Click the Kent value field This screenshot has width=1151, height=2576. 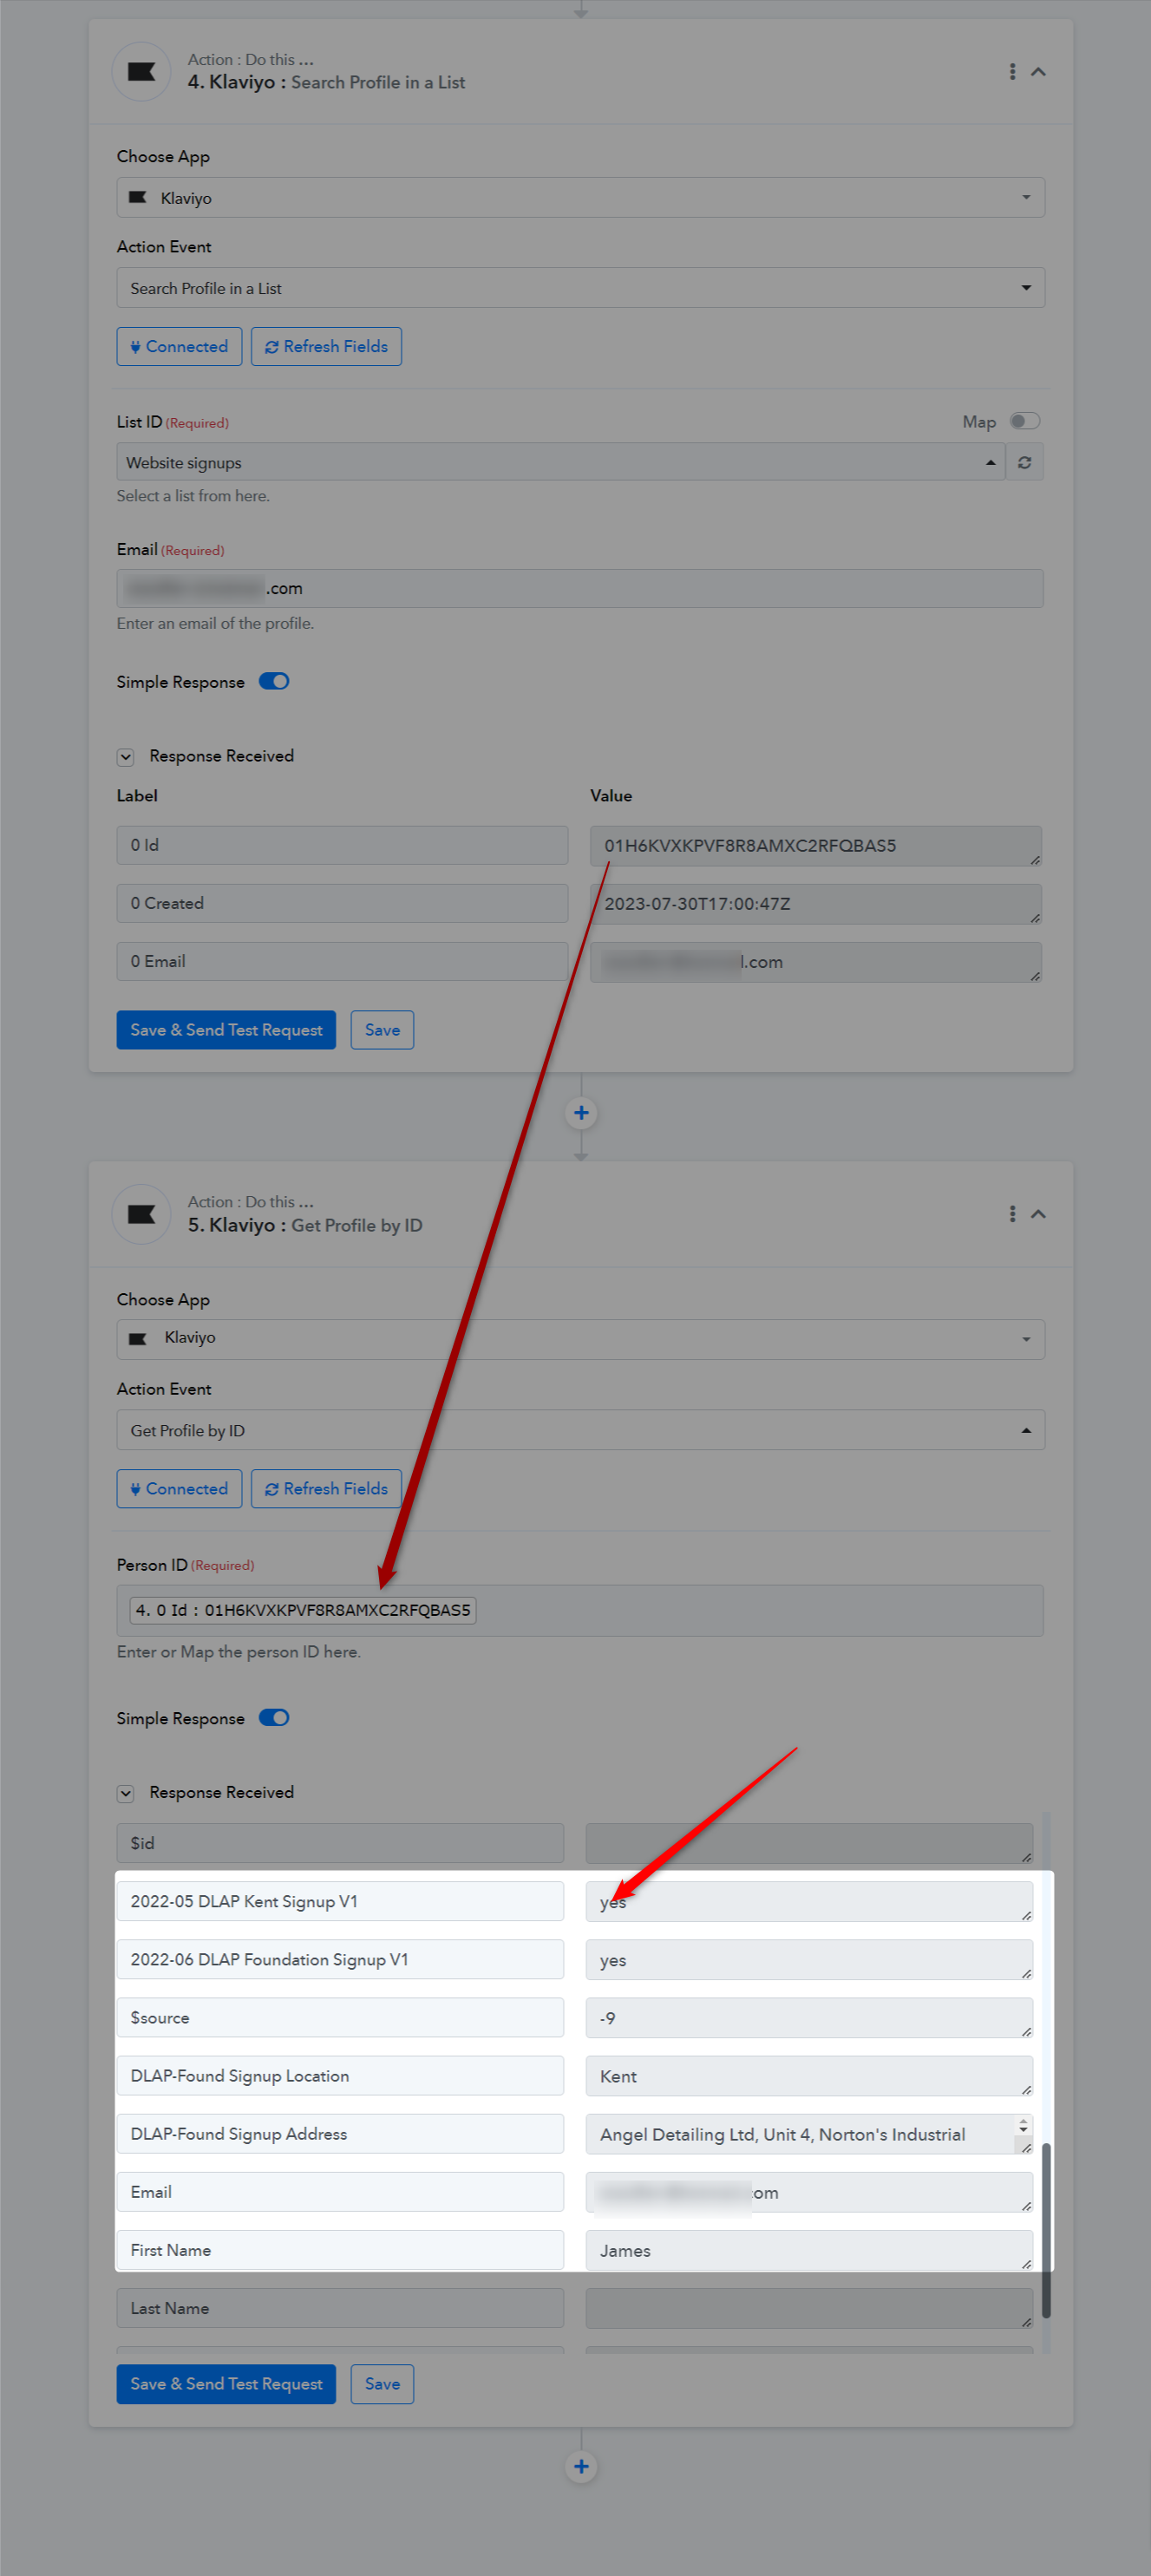coord(809,2076)
